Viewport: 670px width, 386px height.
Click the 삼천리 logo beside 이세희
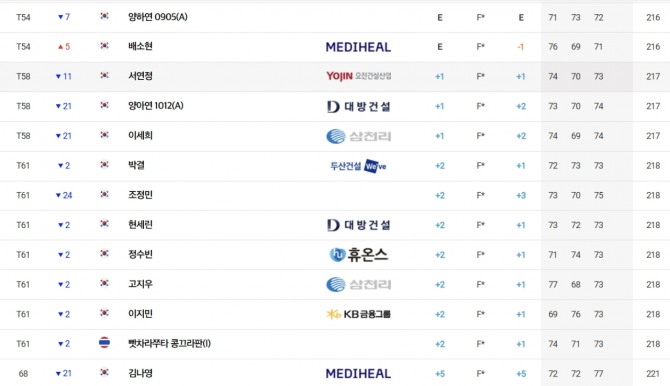(x=359, y=136)
